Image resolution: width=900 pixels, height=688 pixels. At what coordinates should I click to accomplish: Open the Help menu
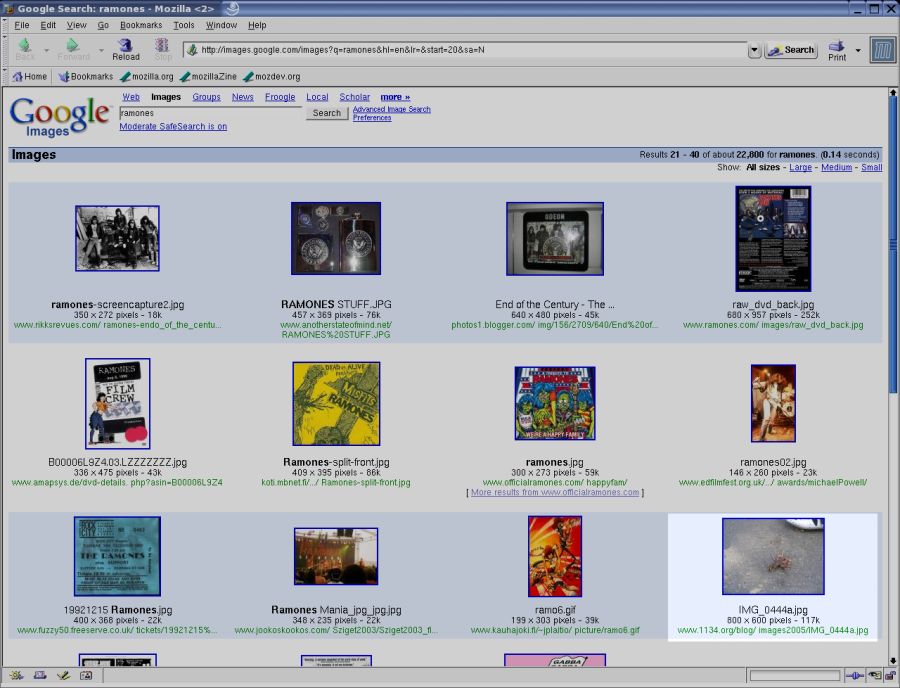pyautogui.click(x=257, y=25)
